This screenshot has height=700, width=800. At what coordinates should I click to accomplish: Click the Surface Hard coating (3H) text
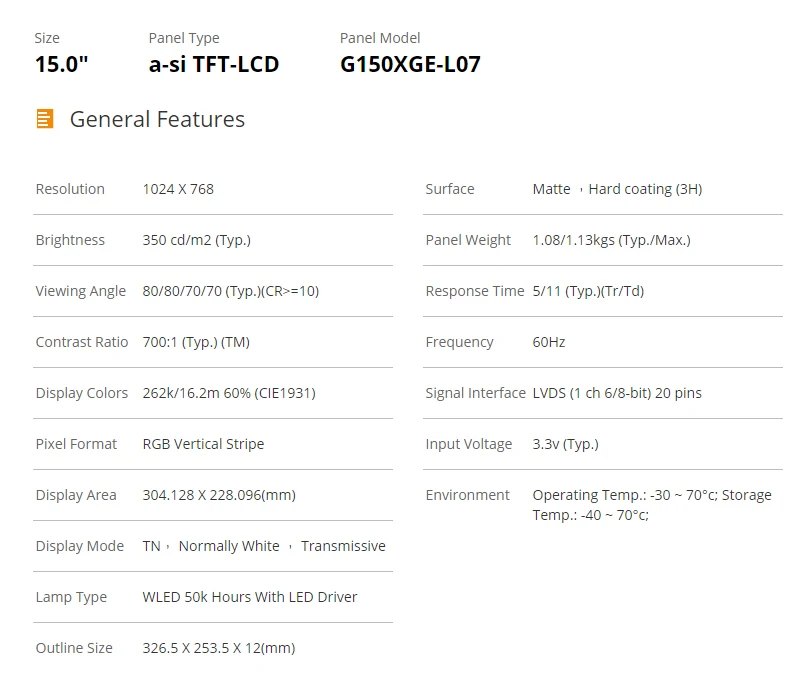(645, 189)
